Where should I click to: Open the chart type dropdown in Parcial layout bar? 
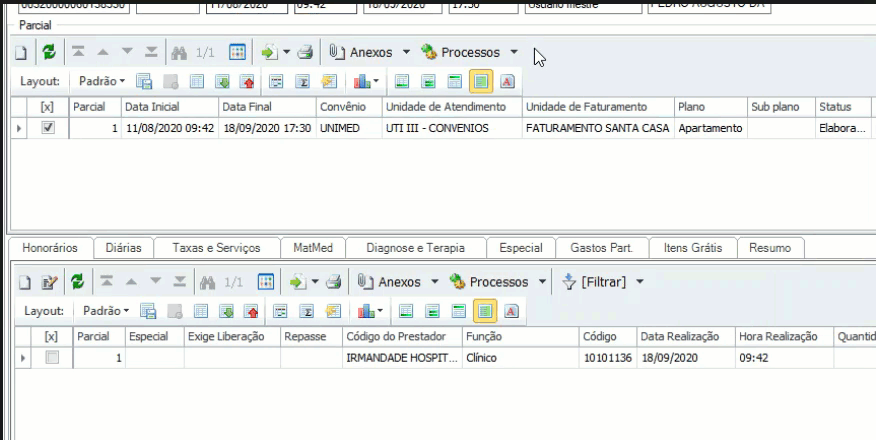[x=376, y=82]
